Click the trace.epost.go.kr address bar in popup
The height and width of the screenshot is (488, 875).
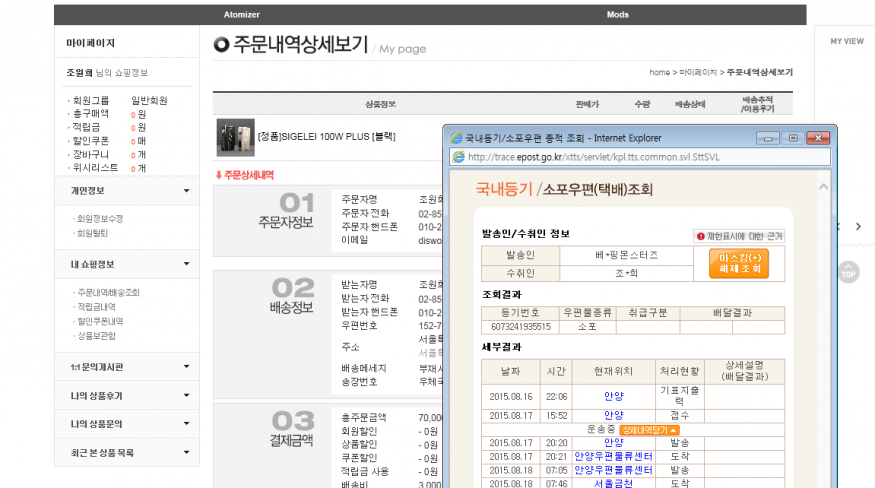tap(600, 157)
